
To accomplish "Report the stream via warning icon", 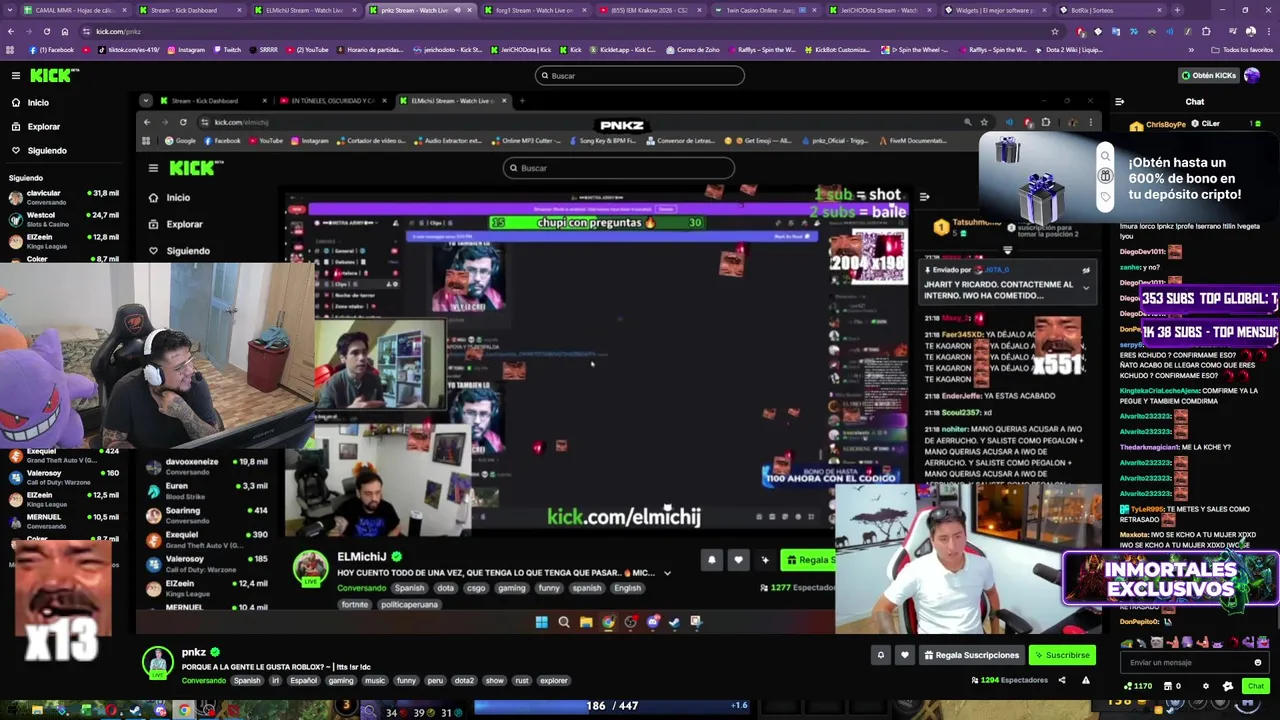I will click(x=1085, y=680).
